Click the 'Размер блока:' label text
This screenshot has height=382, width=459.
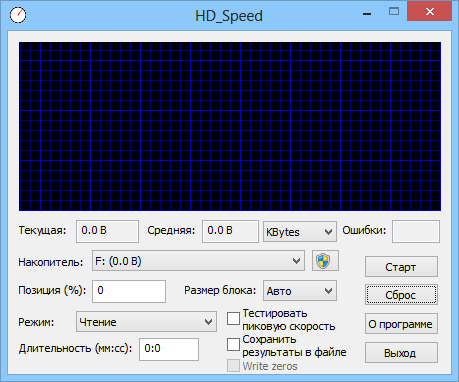220,290
